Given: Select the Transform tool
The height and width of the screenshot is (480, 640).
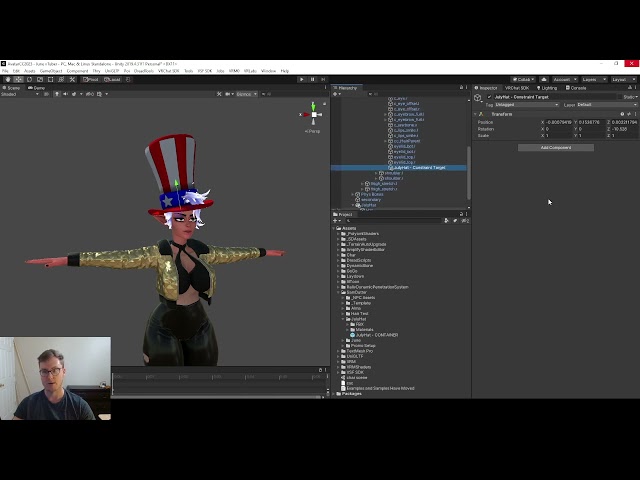Looking at the screenshot, I should (61, 80).
